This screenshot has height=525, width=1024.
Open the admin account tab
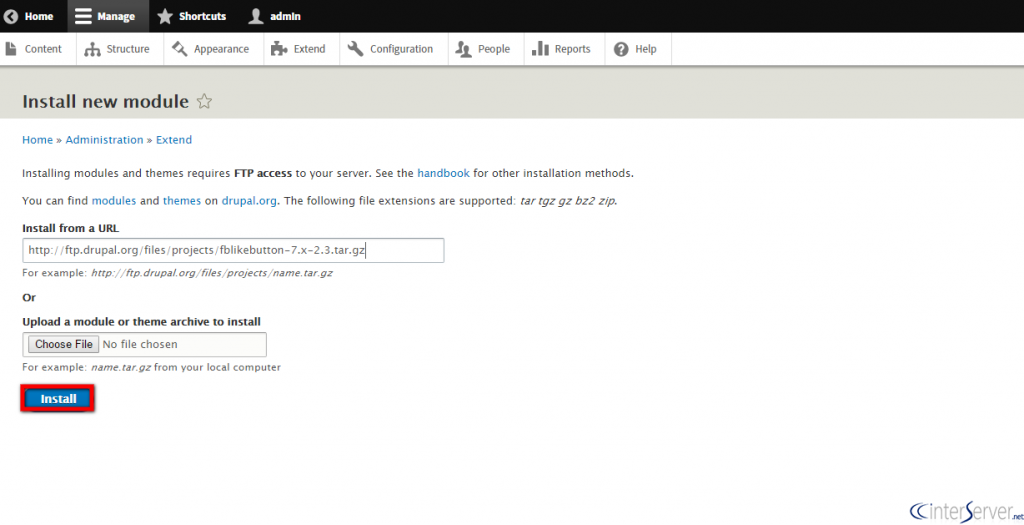click(x=275, y=16)
